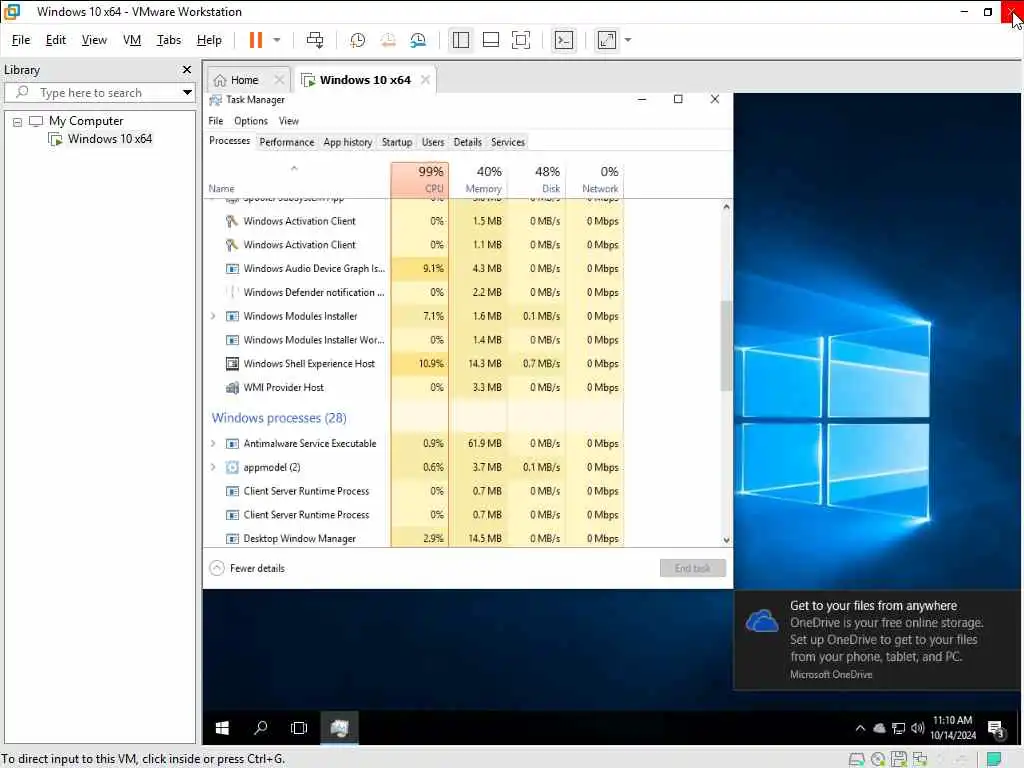Screen dimensions: 1024x768
Task: Click the Task Manager scroll up arrow
Action: coord(726,206)
